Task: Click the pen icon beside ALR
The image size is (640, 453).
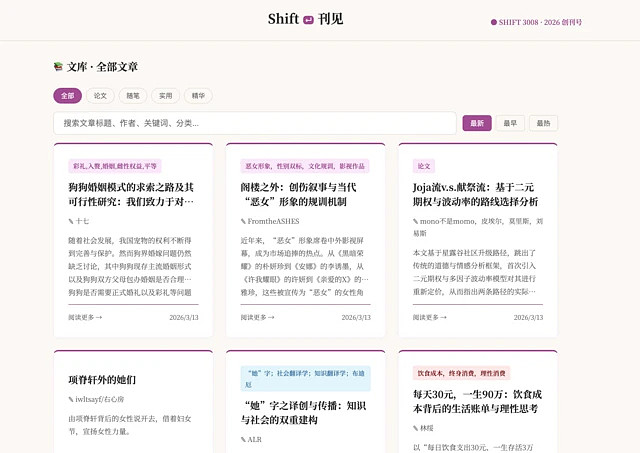Action: tap(243, 440)
